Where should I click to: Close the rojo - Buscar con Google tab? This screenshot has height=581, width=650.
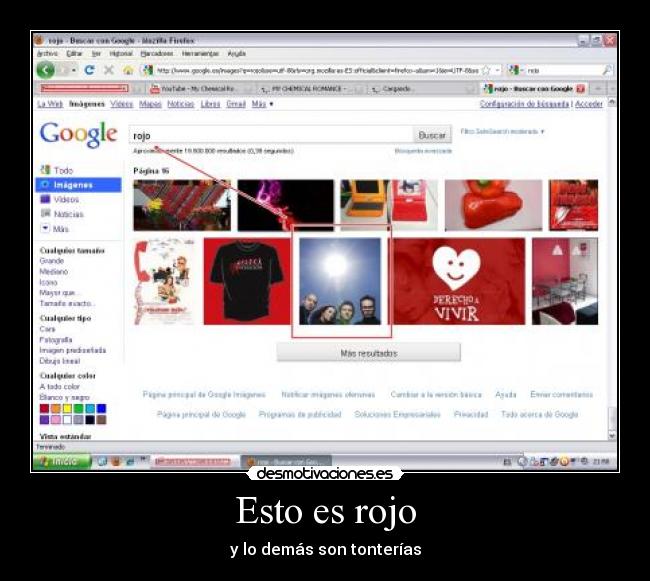tap(581, 89)
